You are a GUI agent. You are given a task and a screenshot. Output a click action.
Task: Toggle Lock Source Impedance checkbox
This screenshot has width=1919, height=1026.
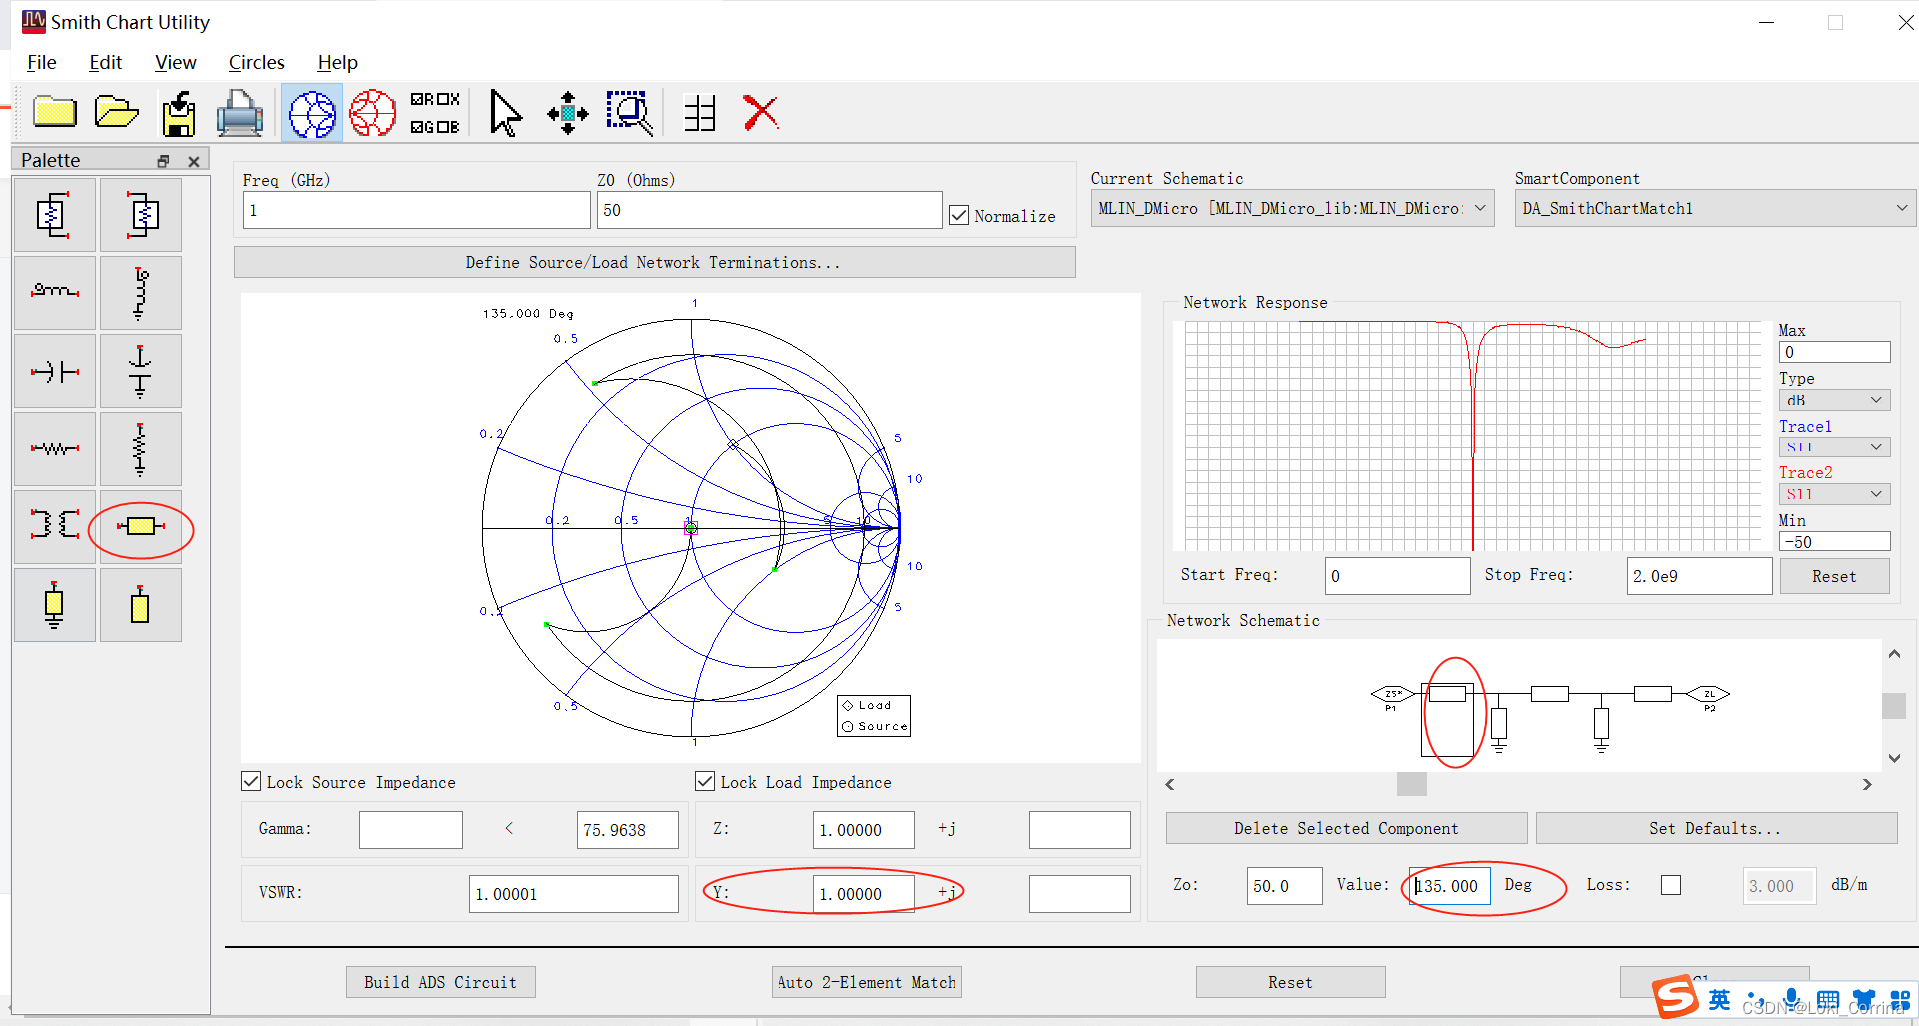(x=251, y=781)
